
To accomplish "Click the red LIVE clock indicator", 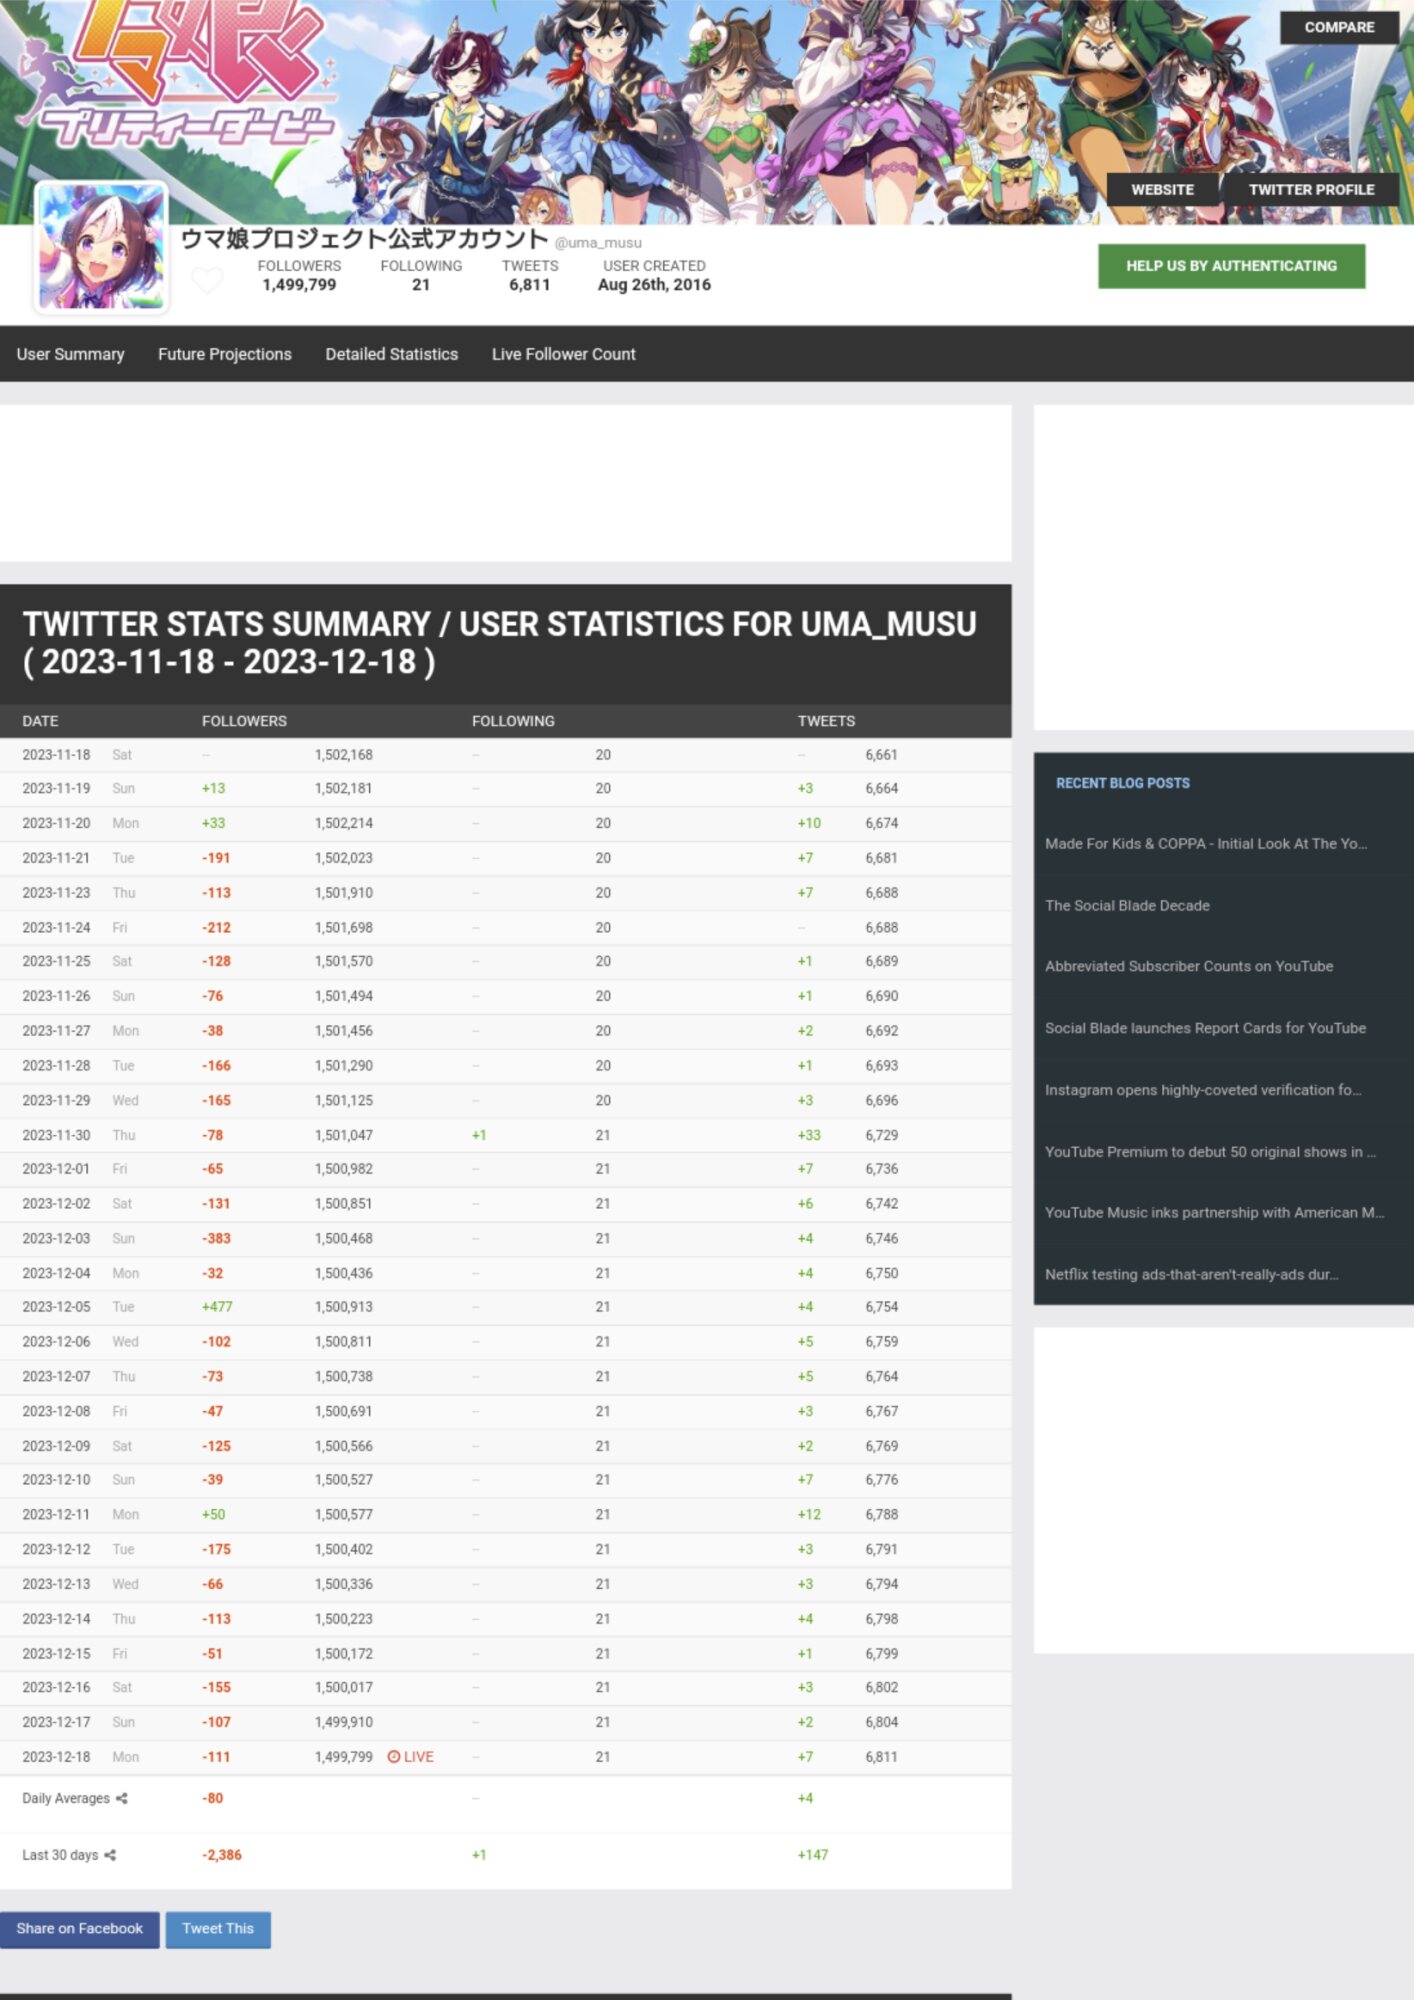I will (x=410, y=1757).
